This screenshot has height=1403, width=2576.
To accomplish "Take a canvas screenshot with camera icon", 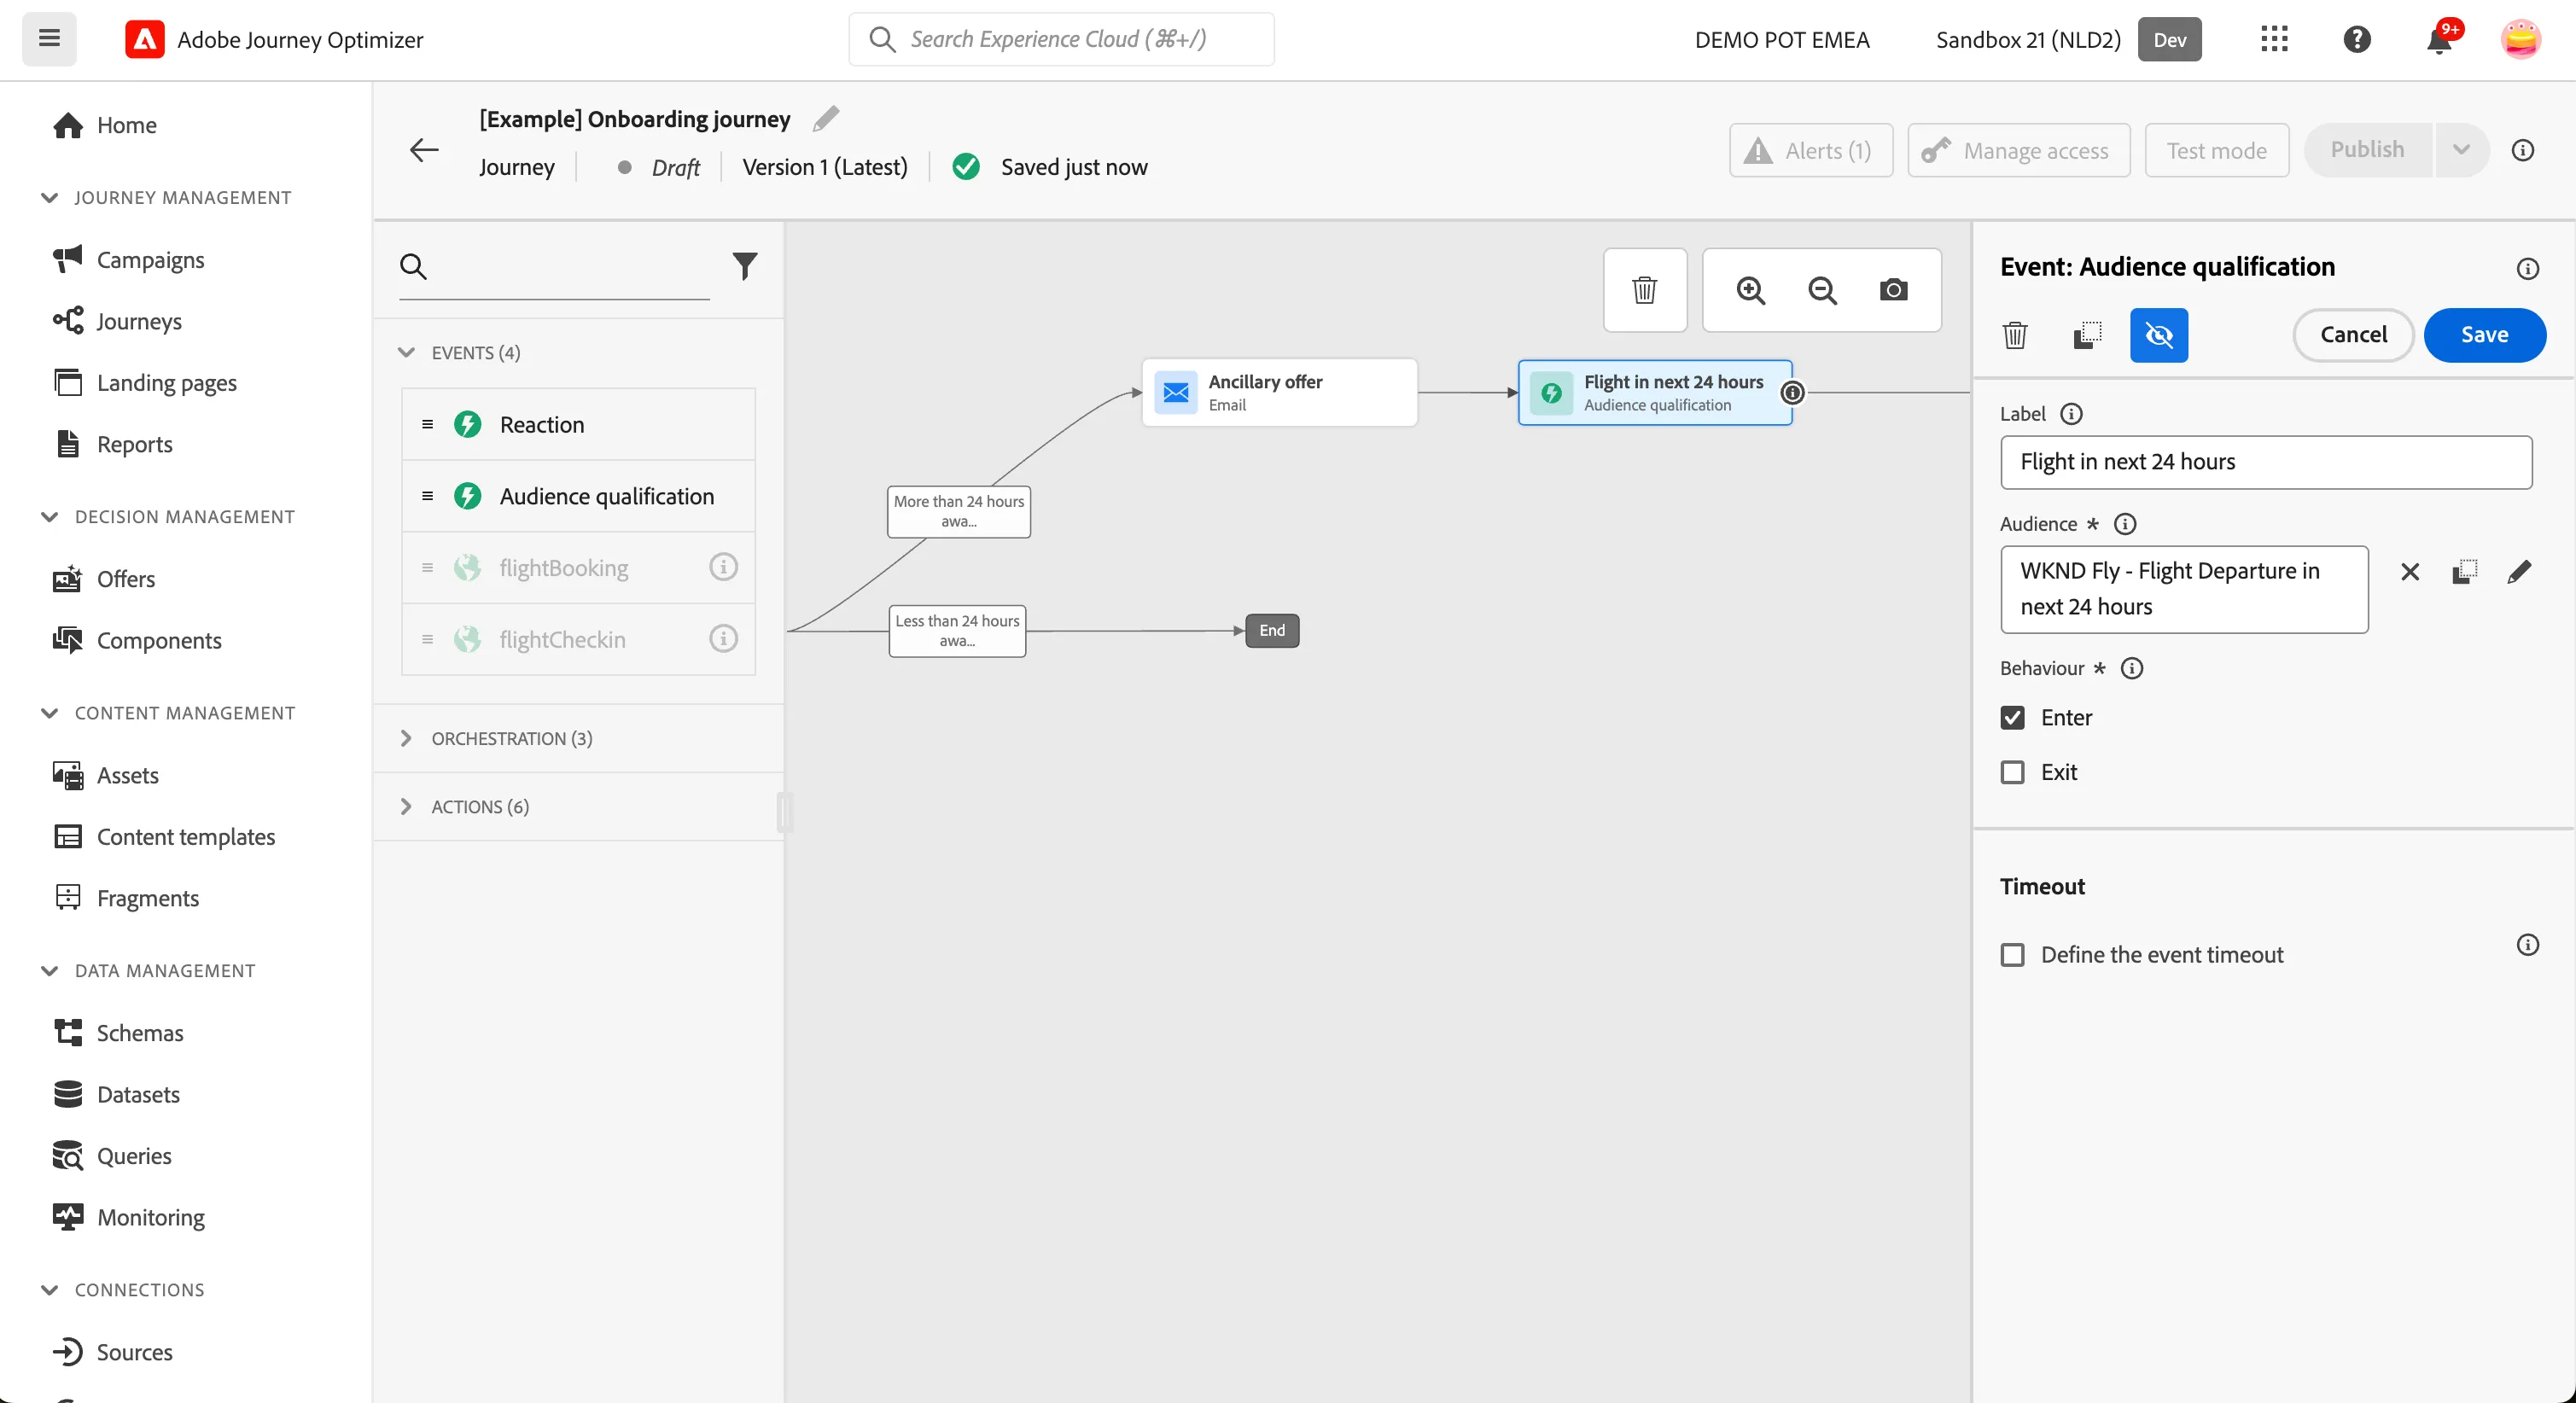I will tap(1893, 290).
